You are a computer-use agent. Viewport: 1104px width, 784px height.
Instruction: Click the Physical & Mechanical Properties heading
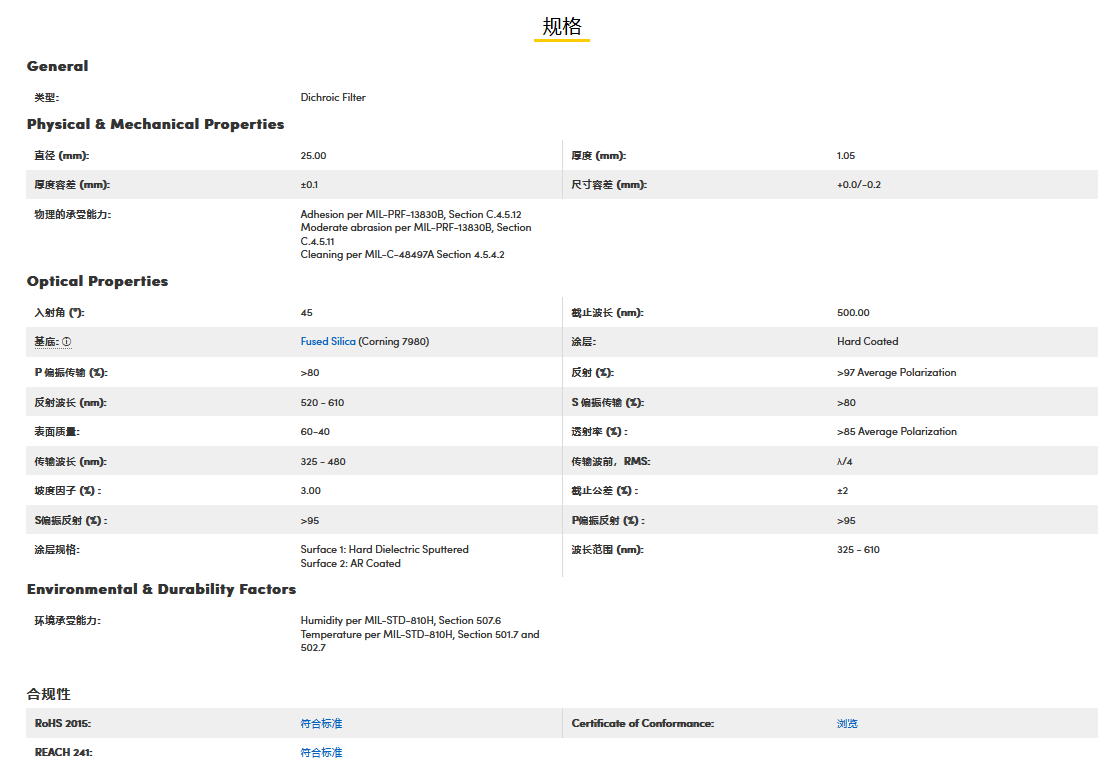(x=155, y=124)
